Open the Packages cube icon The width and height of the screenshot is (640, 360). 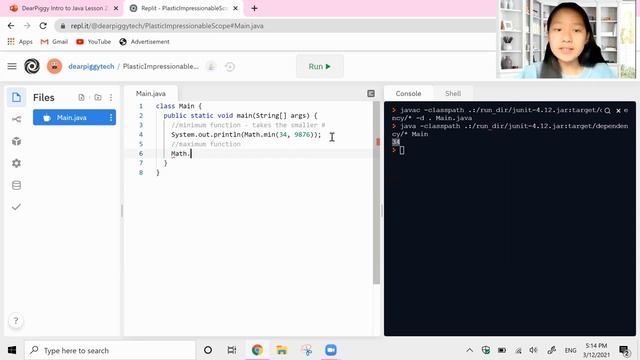point(16,141)
